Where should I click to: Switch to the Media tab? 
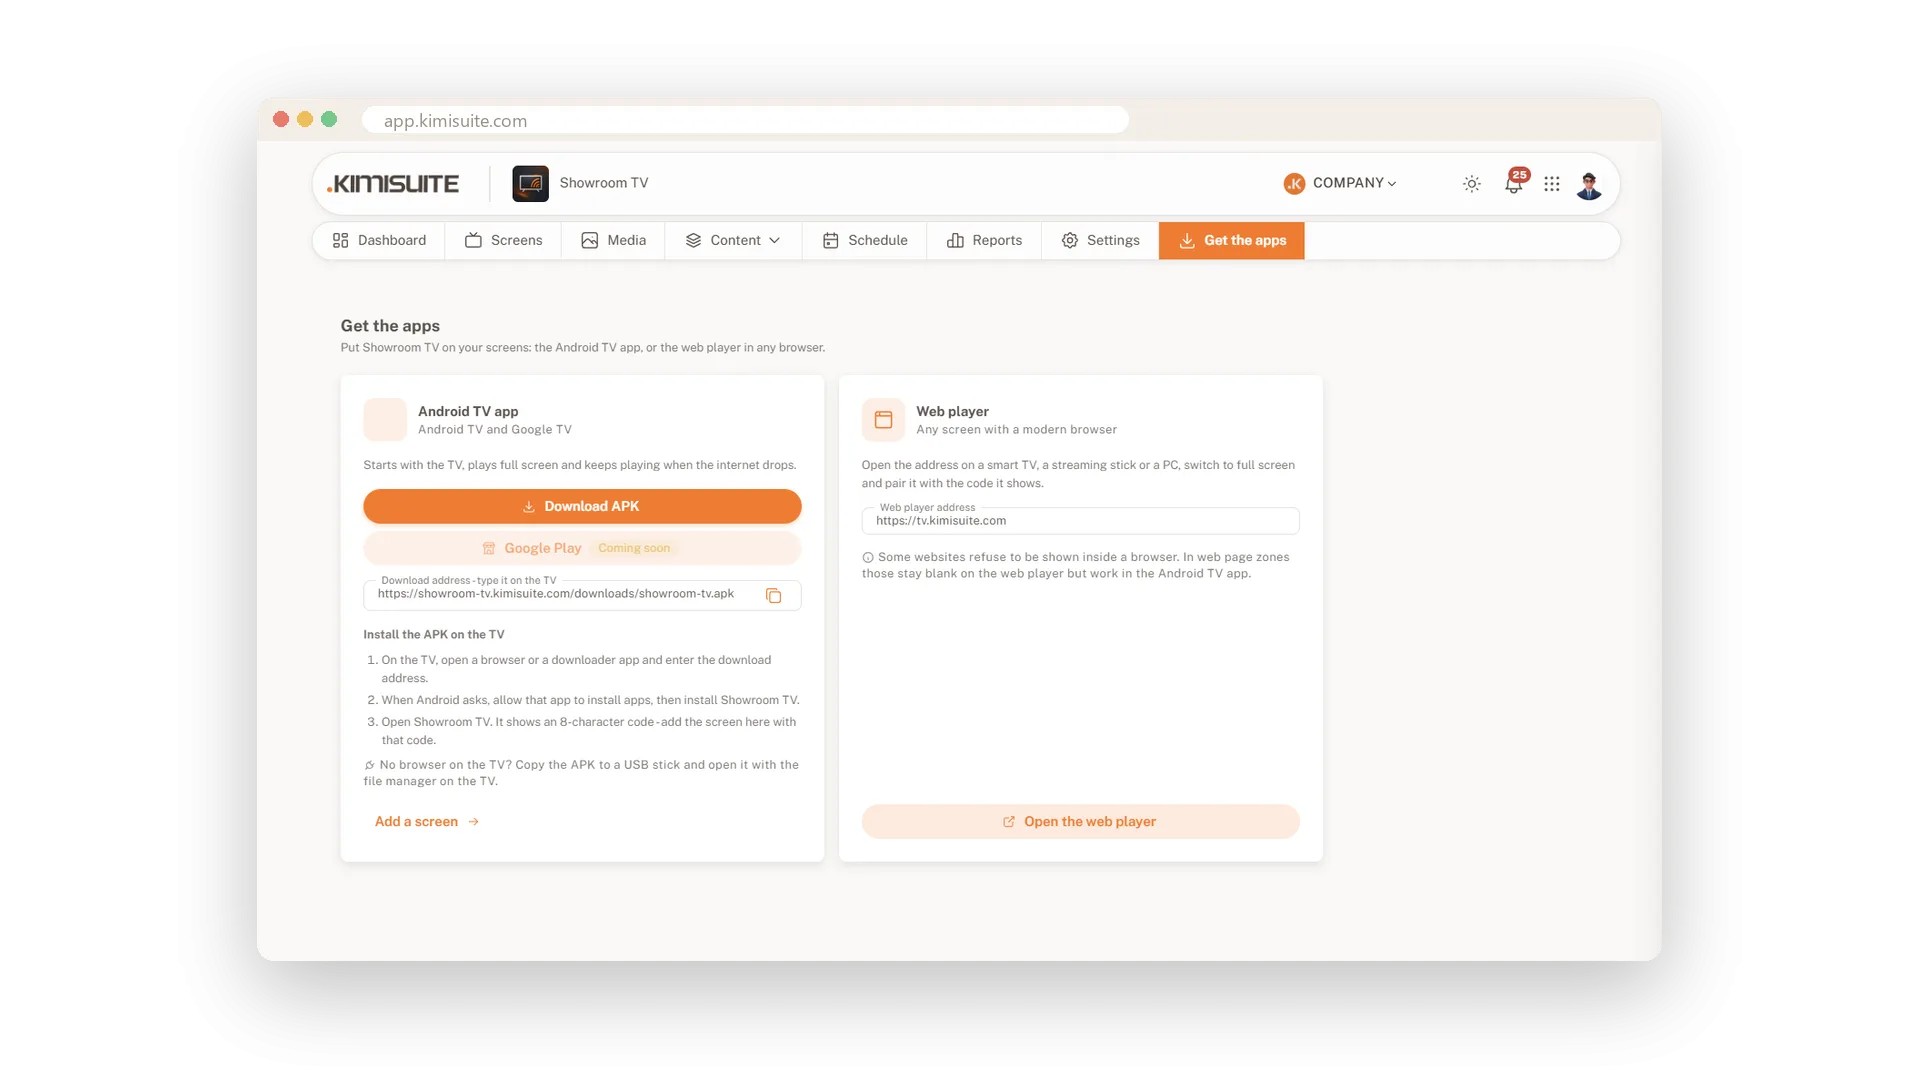click(613, 240)
